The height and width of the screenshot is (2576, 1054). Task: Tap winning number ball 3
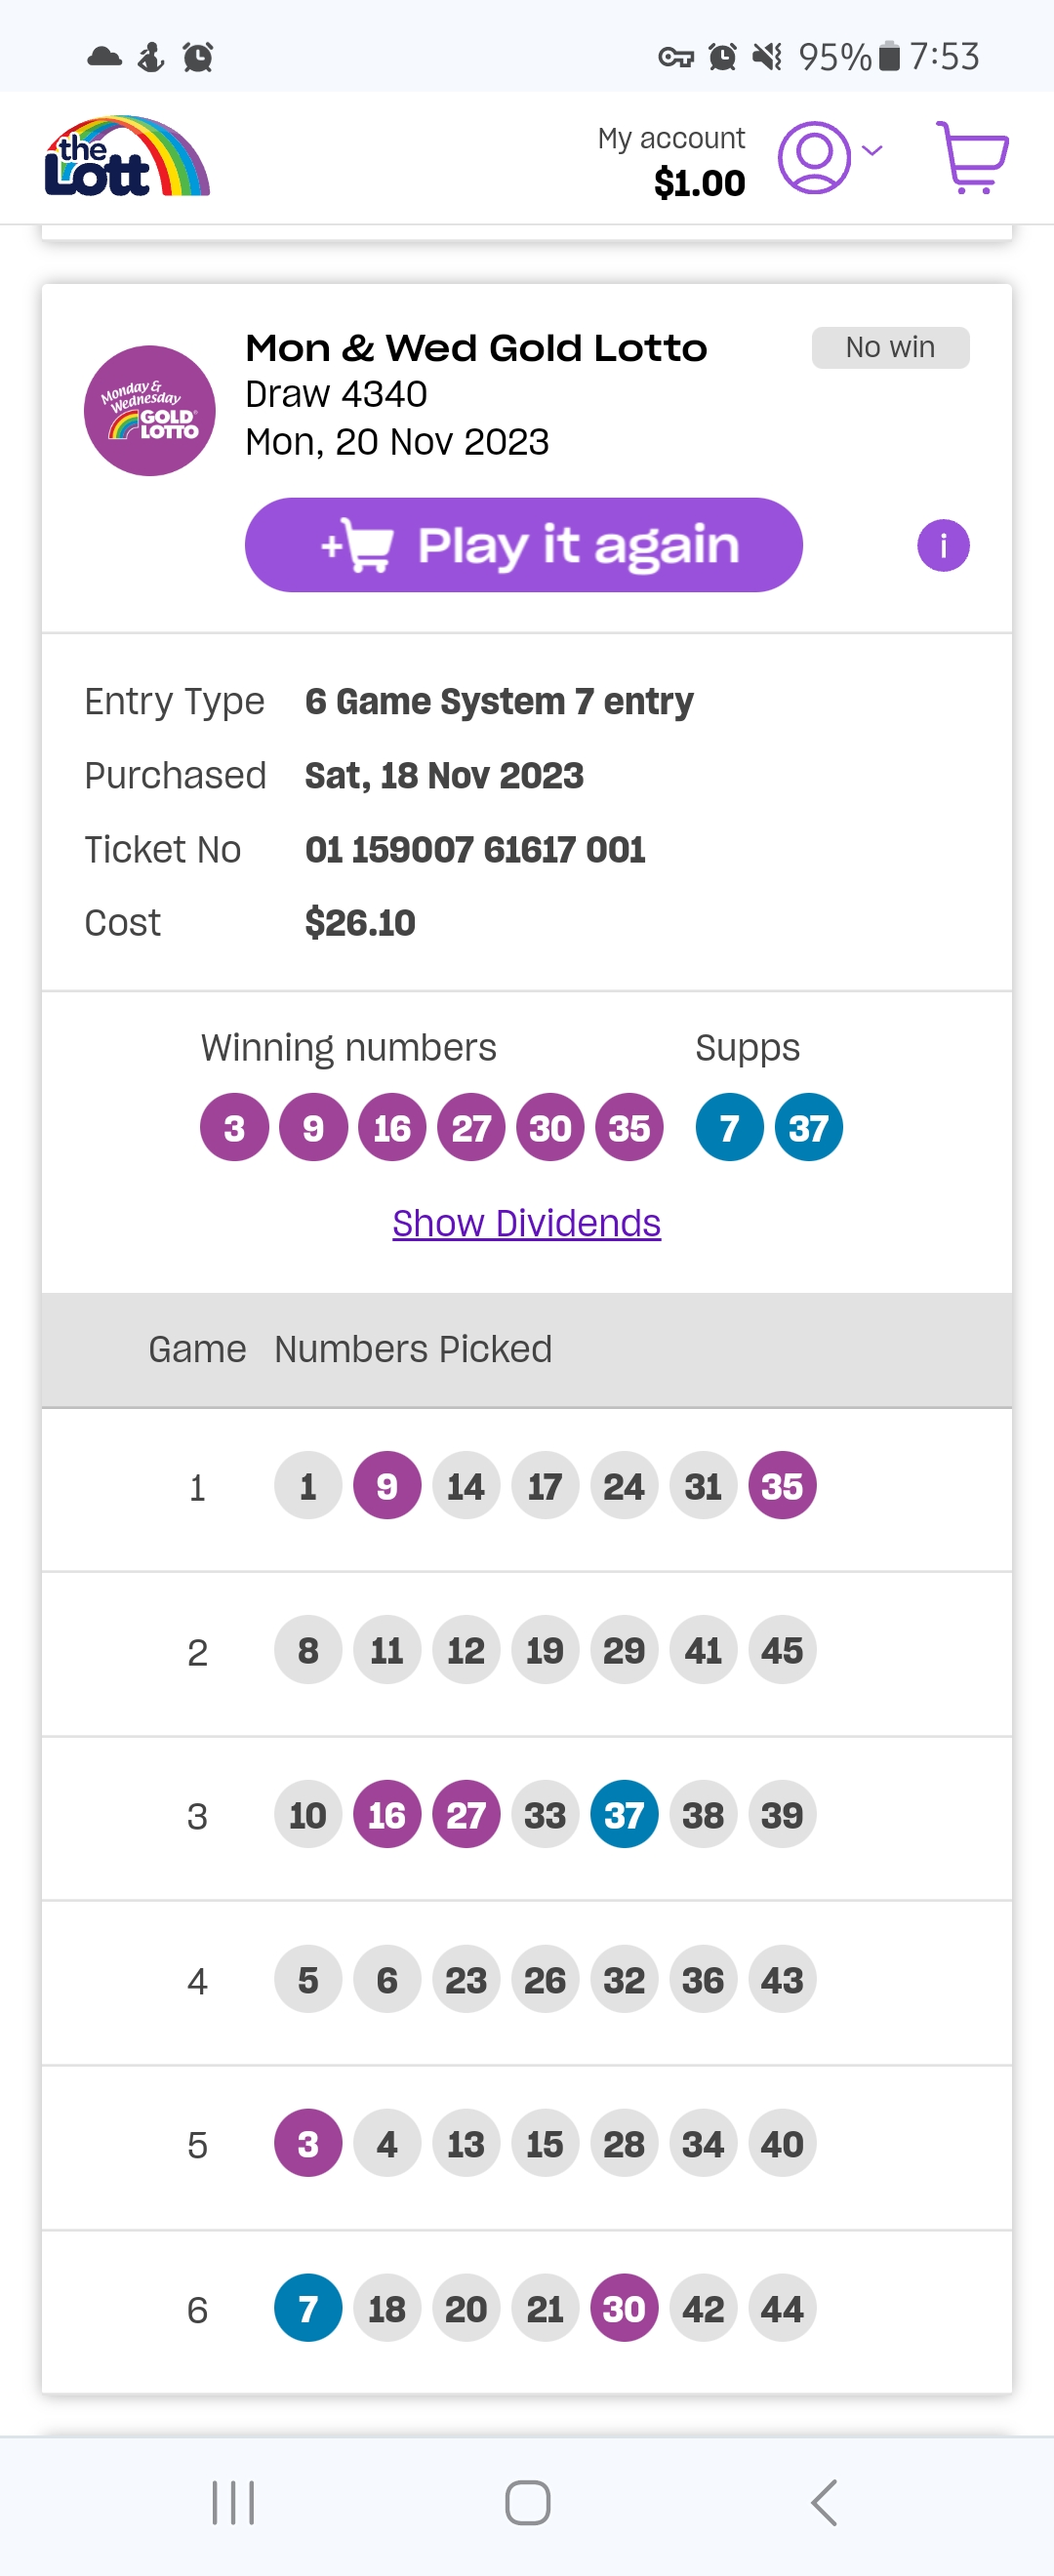pos(234,1128)
